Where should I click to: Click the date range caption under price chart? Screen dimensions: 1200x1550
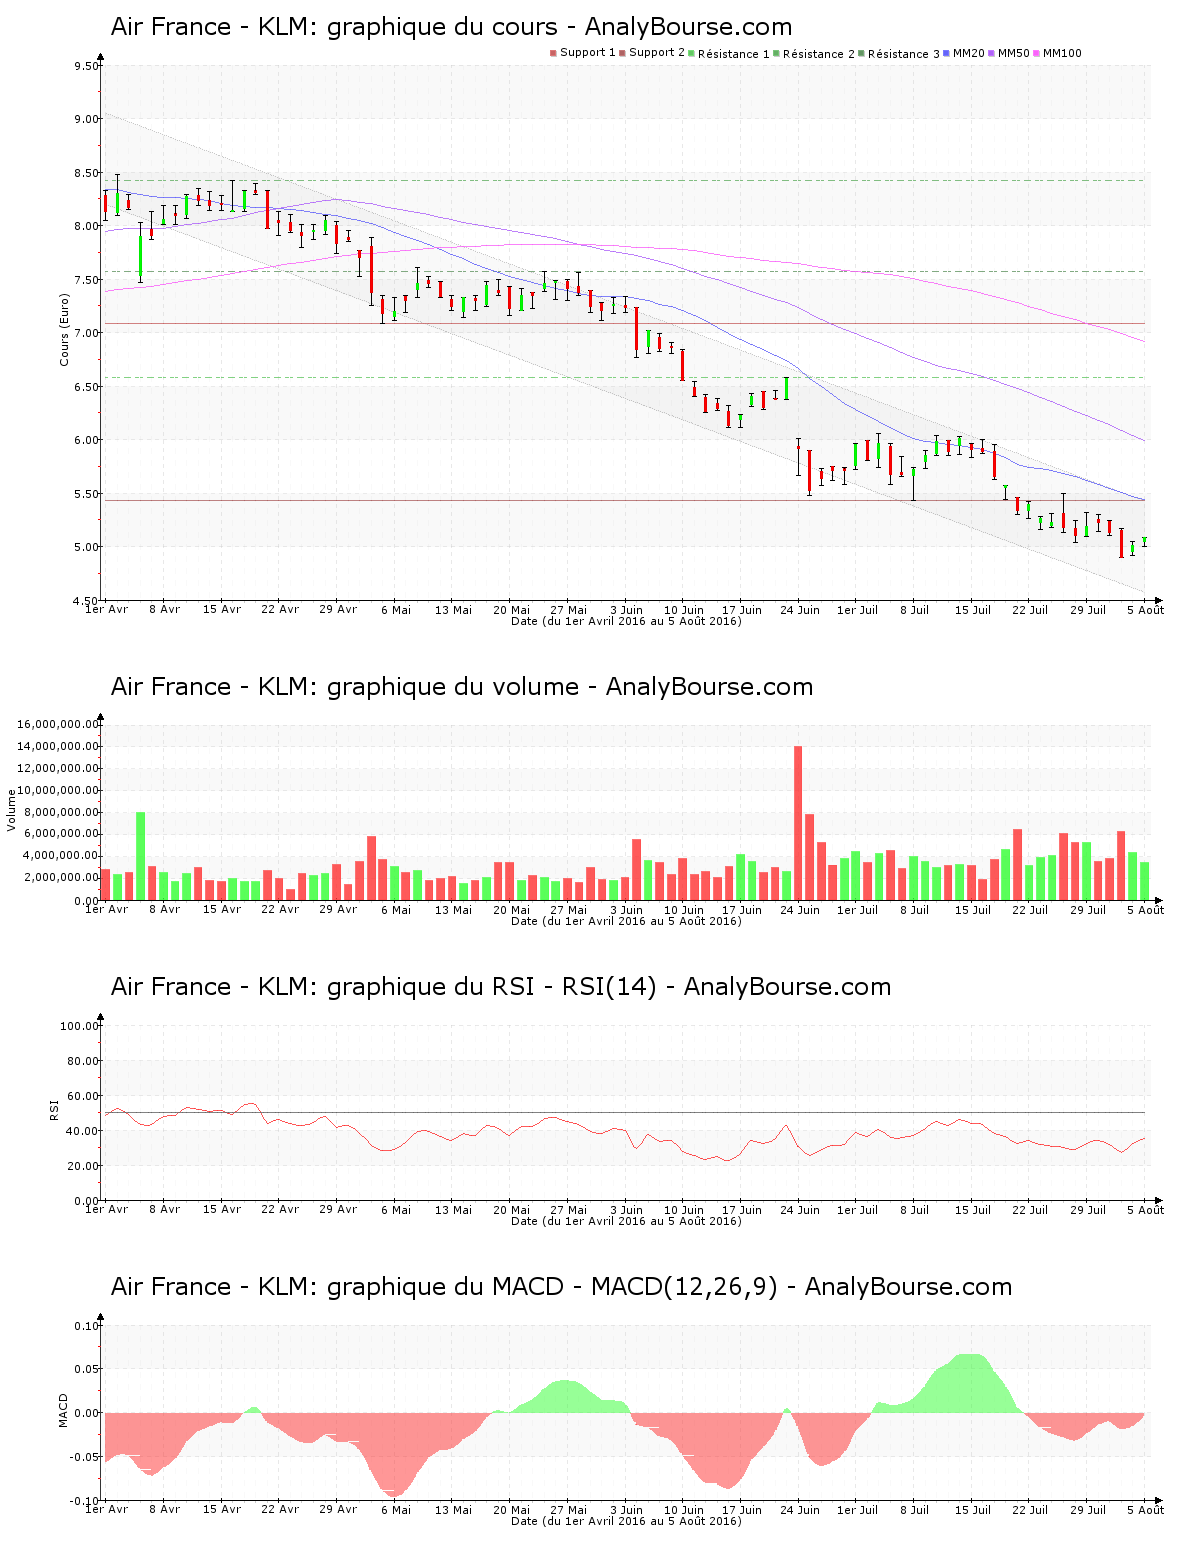pos(626,621)
